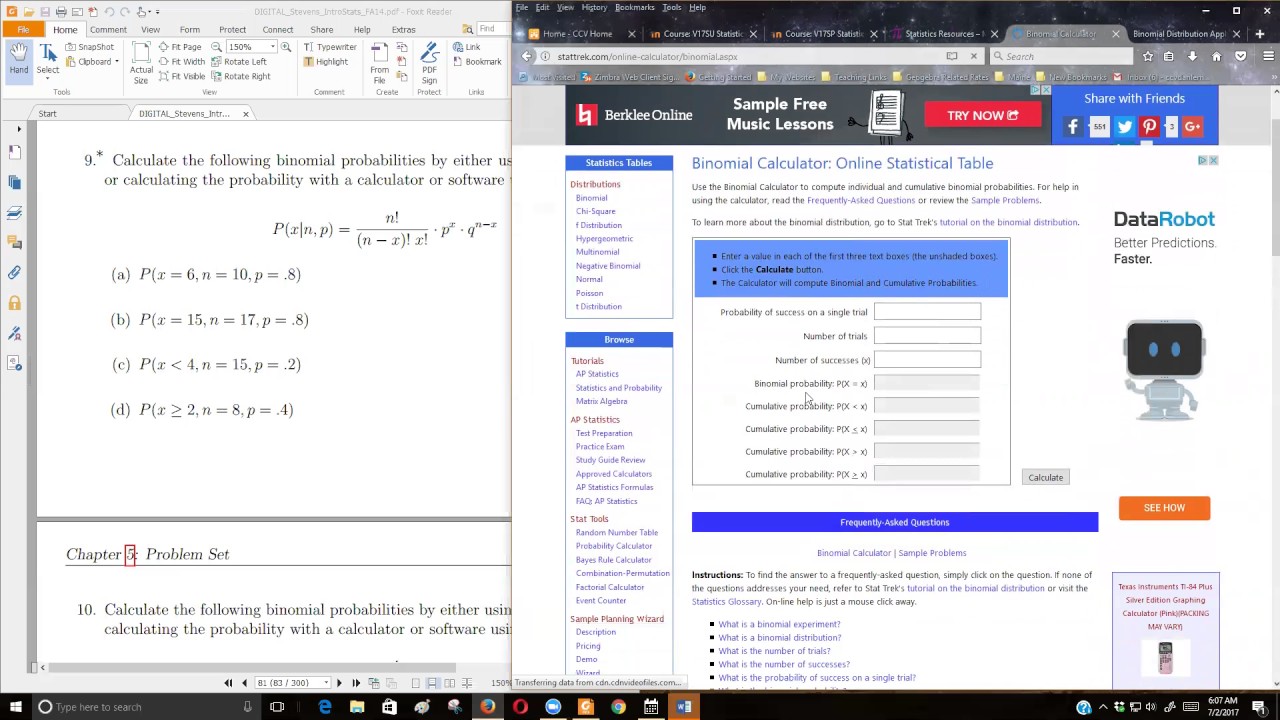Screen dimensions: 1280x720
Task: Zoom in with the plus magnifier
Action: 286,47
